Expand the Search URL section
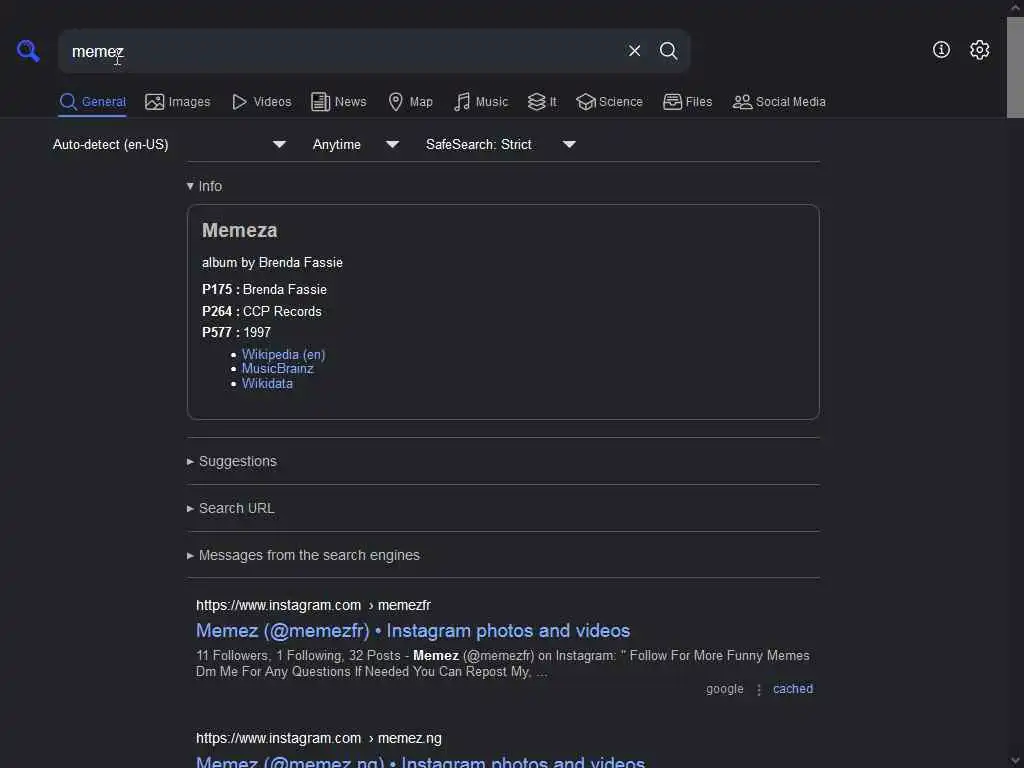1024x768 pixels. pyautogui.click(x=231, y=508)
